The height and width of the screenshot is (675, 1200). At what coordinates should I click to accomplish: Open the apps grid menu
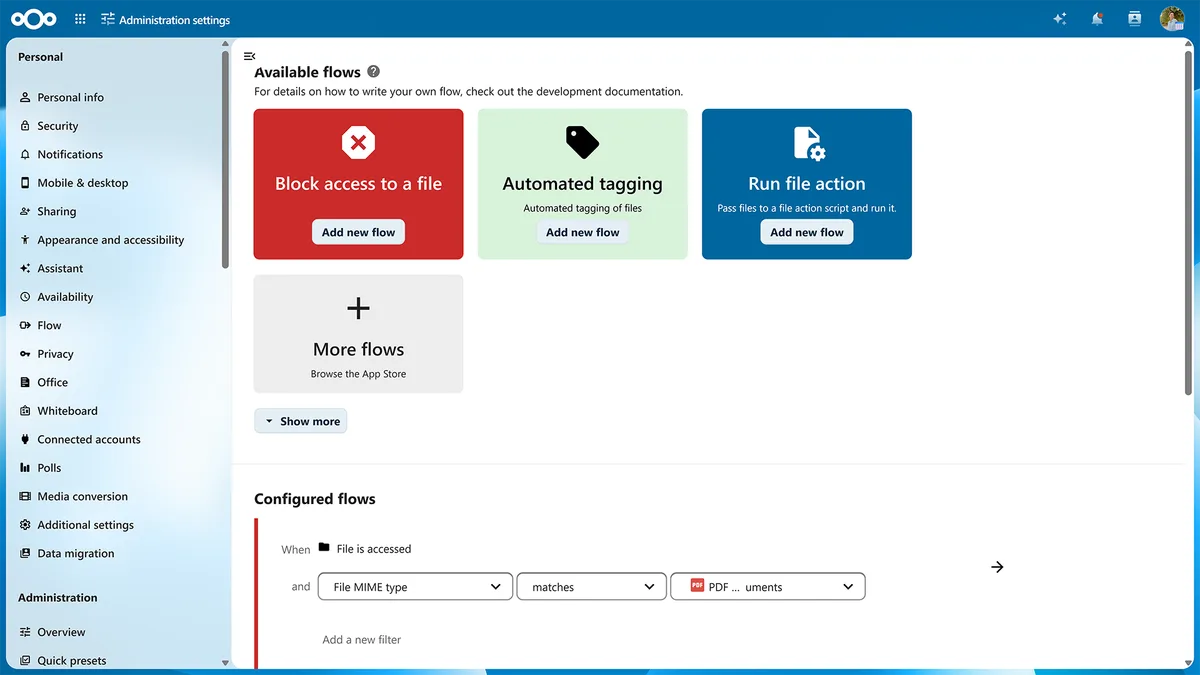tap(80, 19)
